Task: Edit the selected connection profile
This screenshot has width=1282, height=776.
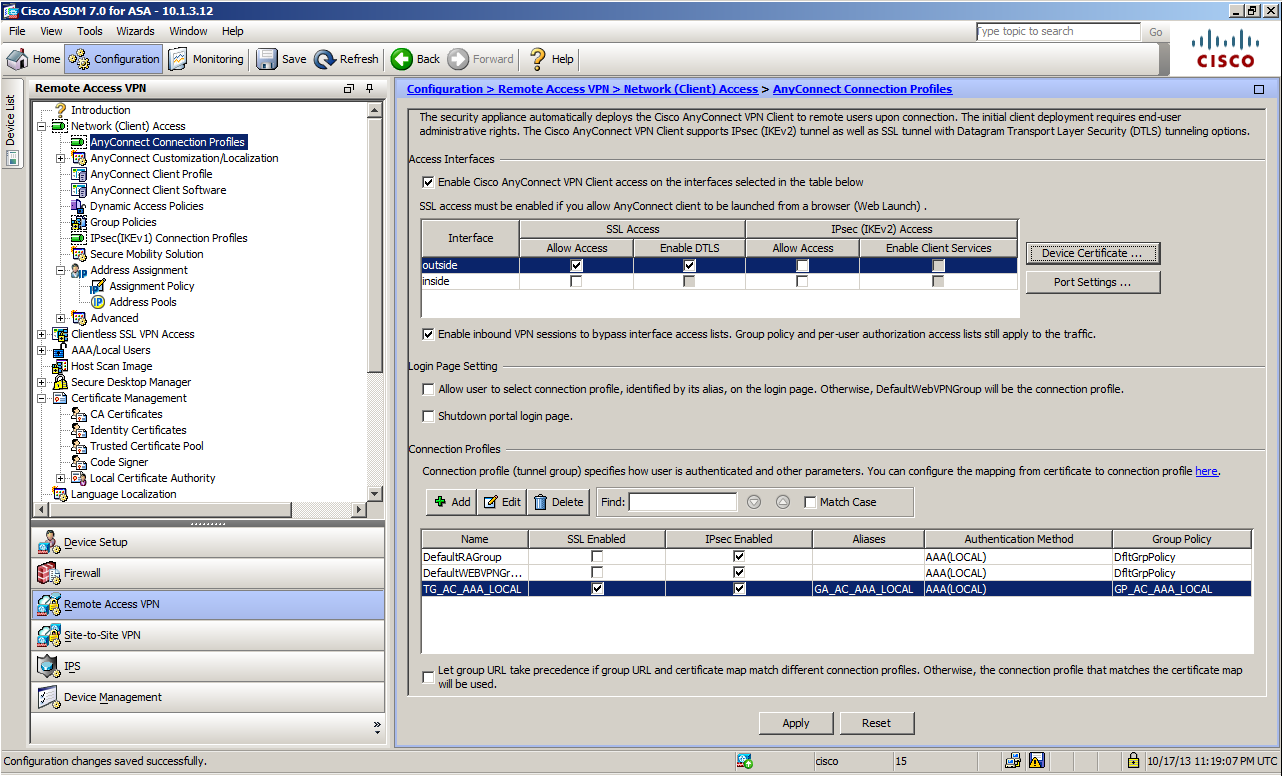Action: click(x=502, y=502)
